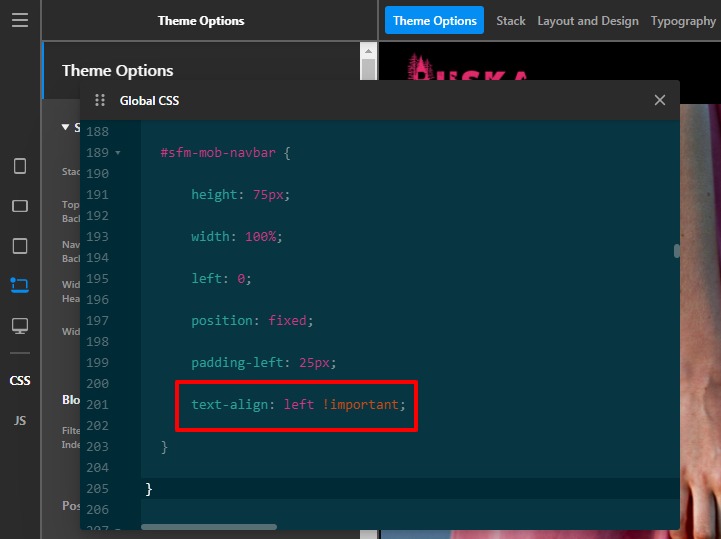This screenshot has height=539, width=721.
Task: Click the scroll up arrow of options panel
Action: [368, 51]
